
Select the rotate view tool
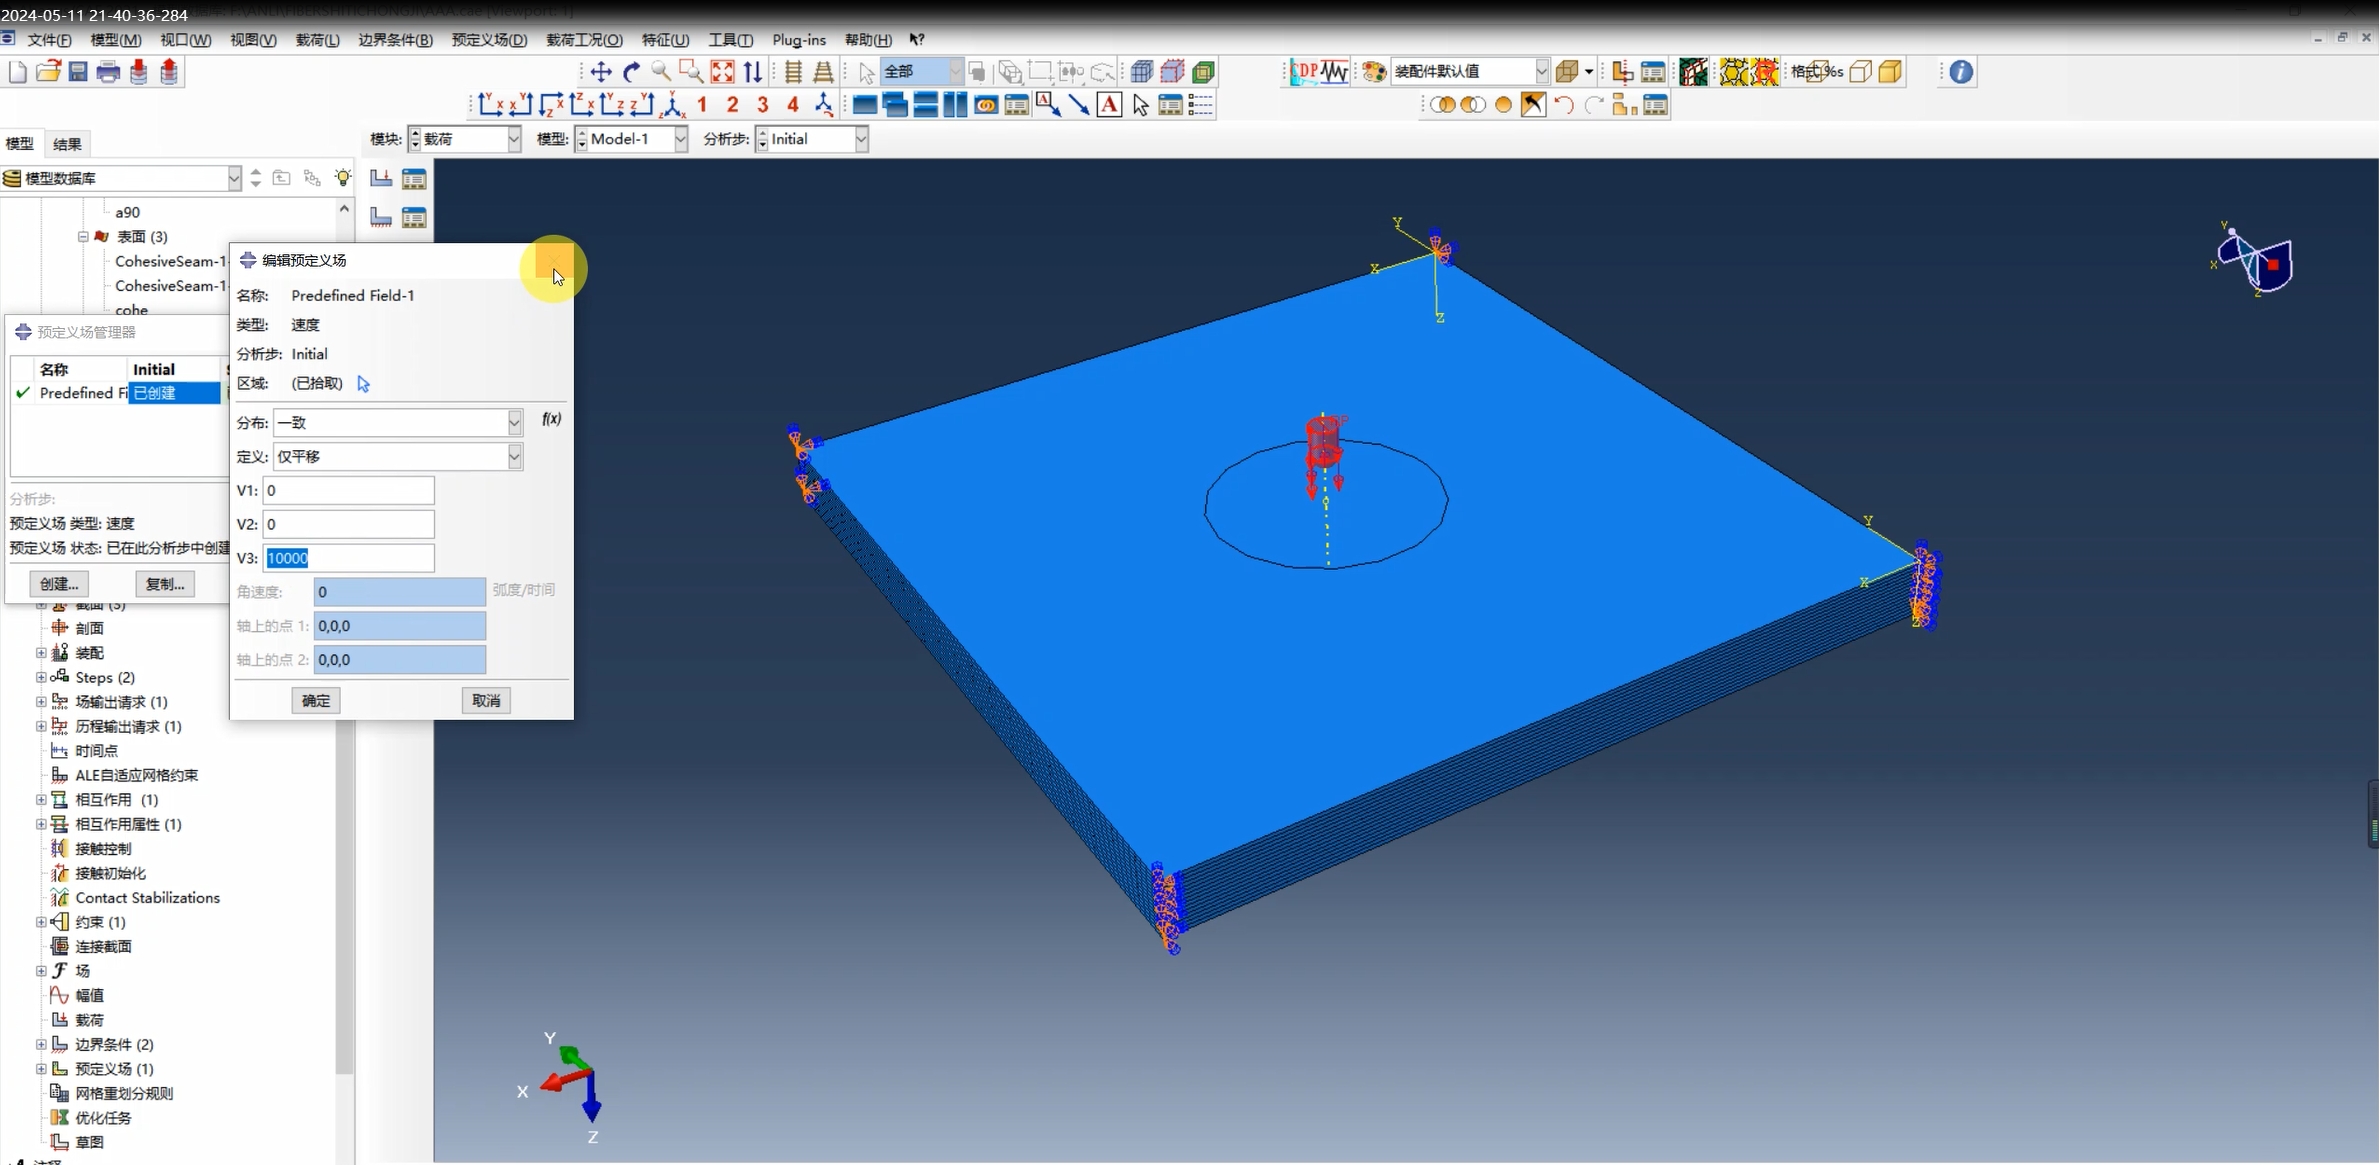(x=631, y=72)
